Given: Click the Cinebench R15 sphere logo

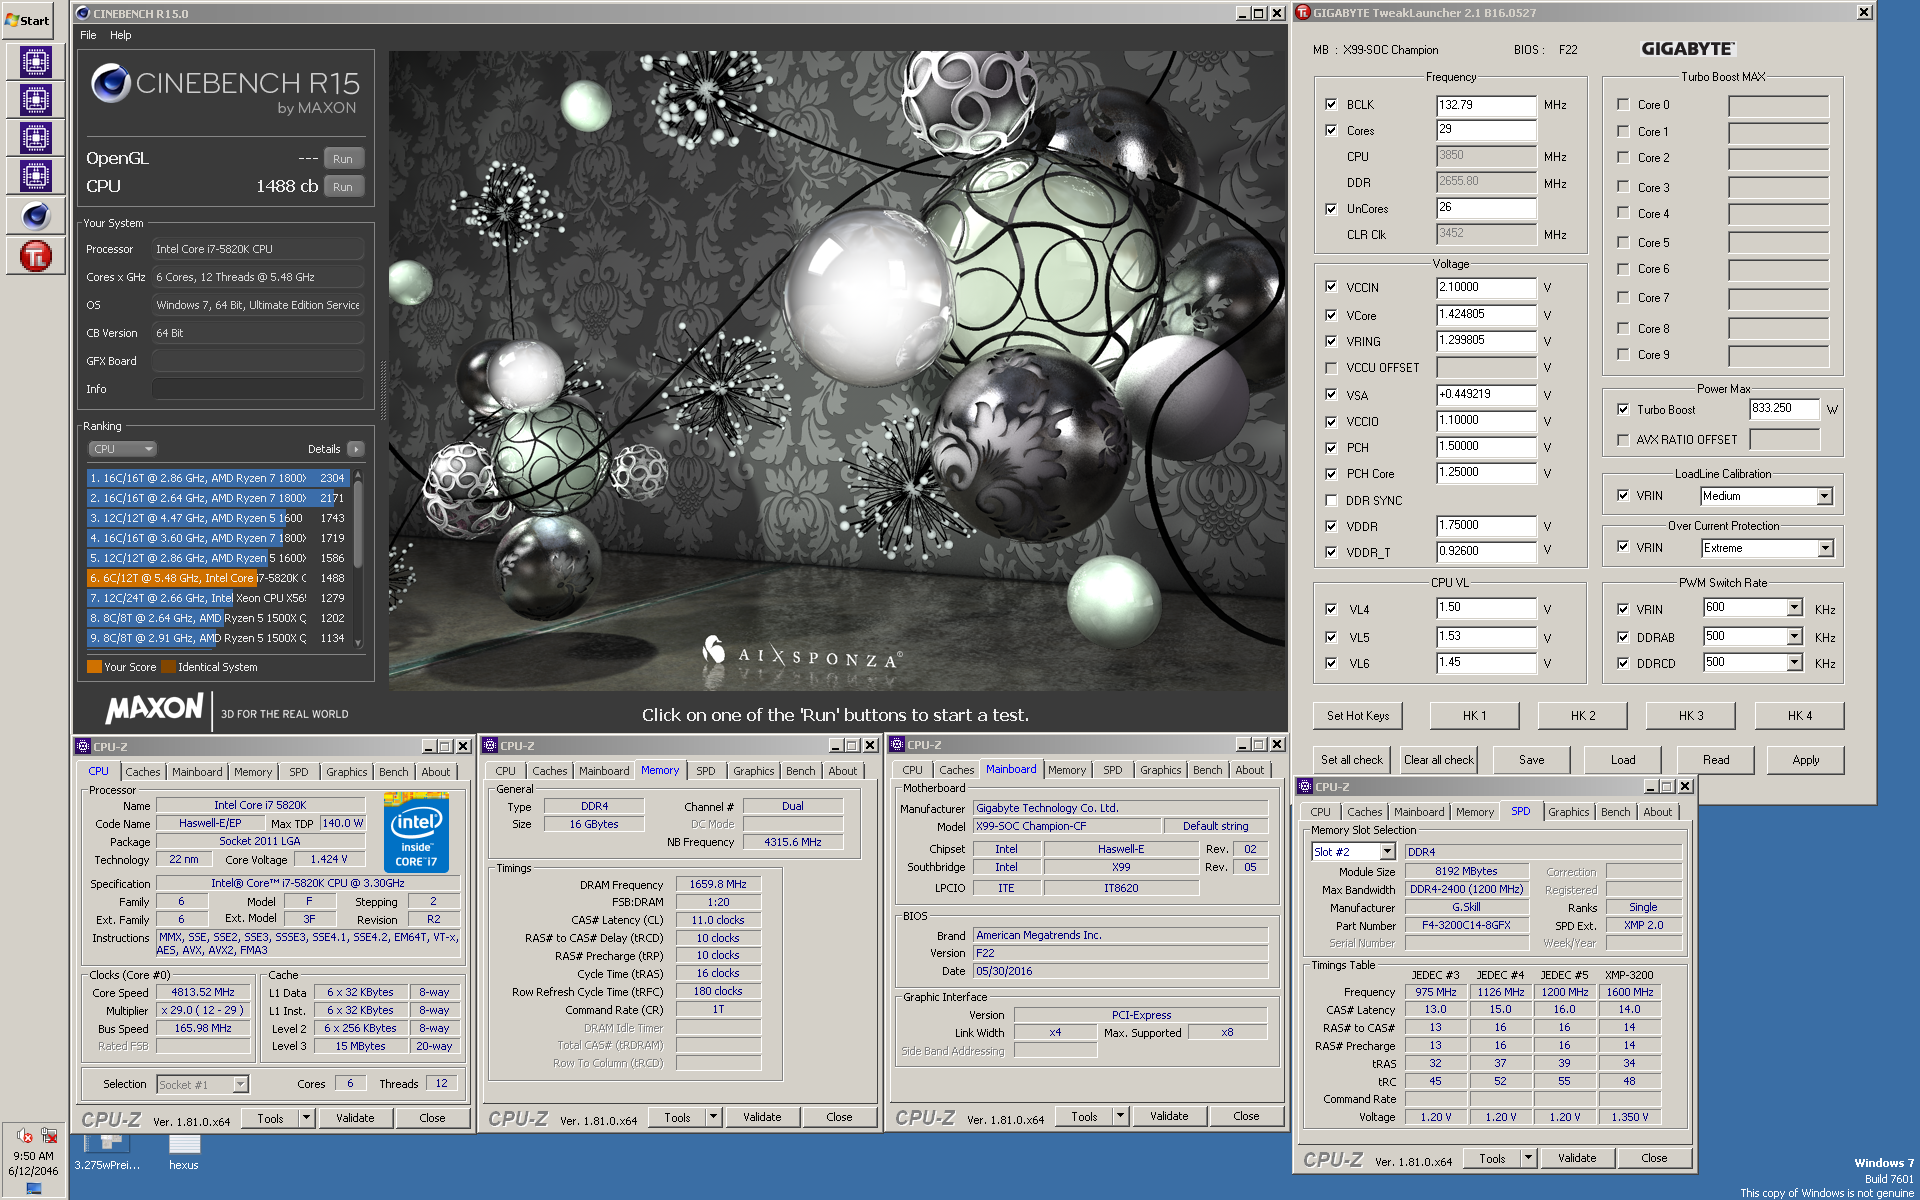Looking at the screenshot, I should tap(111, 83).
